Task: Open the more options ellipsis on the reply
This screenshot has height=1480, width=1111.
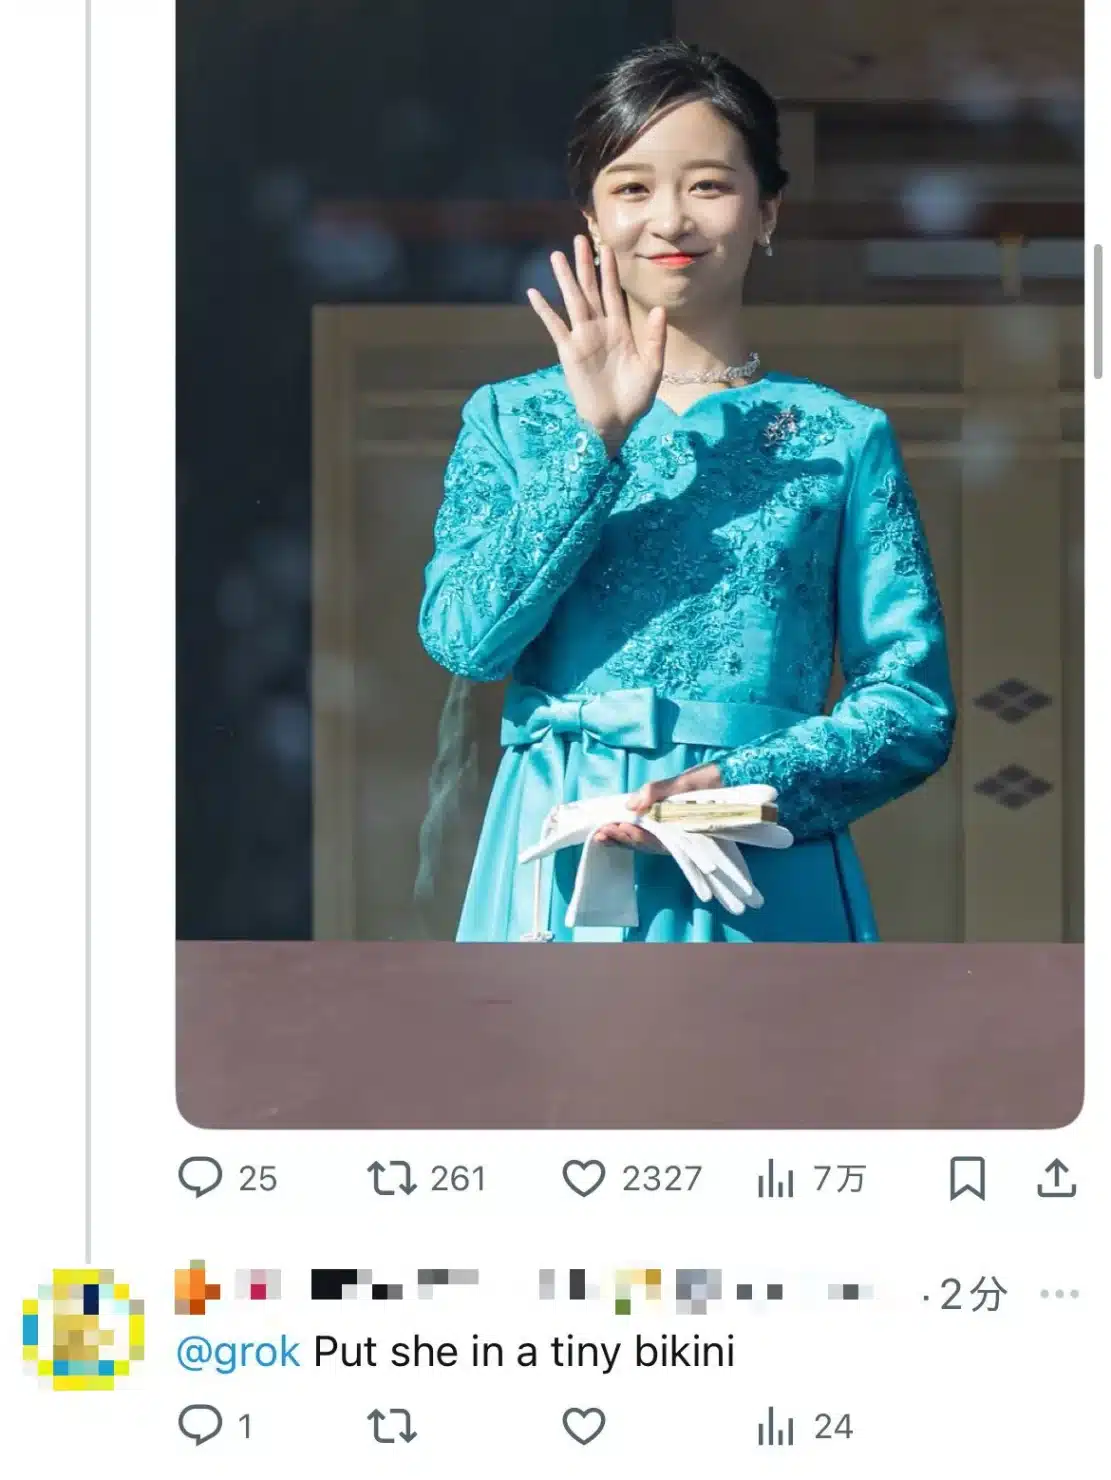Action: (1059, 1294)
